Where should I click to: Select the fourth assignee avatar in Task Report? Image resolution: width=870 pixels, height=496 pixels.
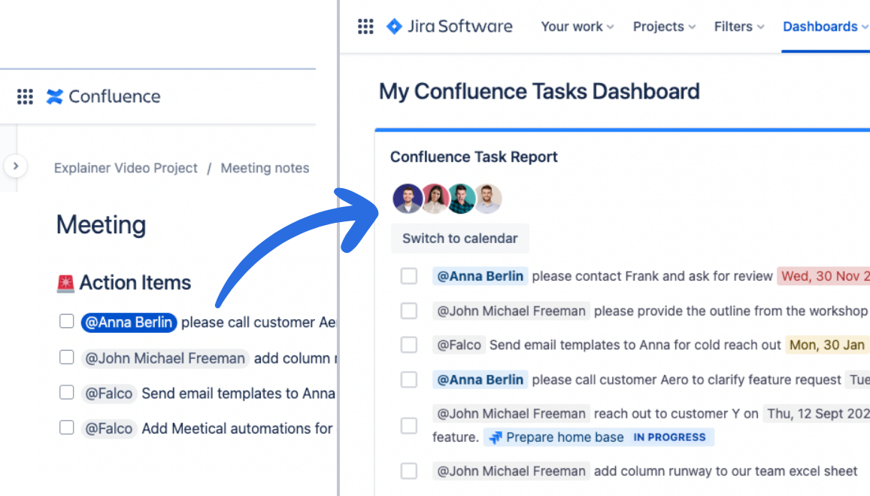tap(487, 198)
